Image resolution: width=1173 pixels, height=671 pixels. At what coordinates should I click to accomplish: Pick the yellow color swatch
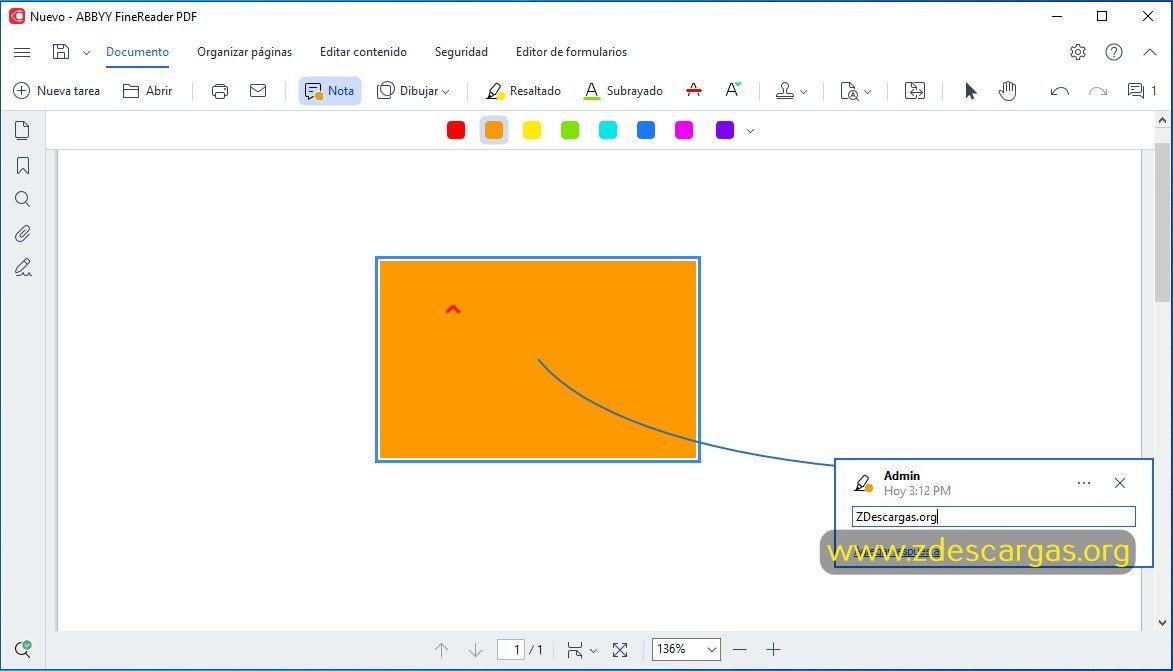pos(532,130)
